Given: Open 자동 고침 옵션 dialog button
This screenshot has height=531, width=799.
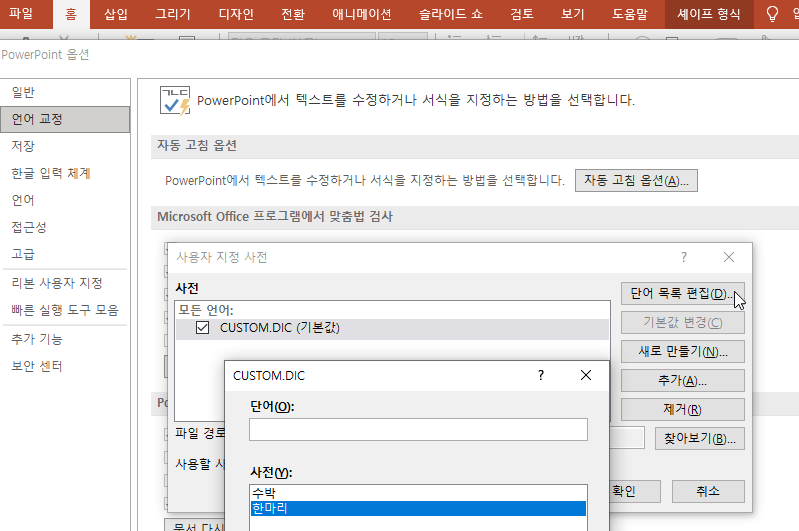Looking at the screenshot, I should (x=636, y=180).
